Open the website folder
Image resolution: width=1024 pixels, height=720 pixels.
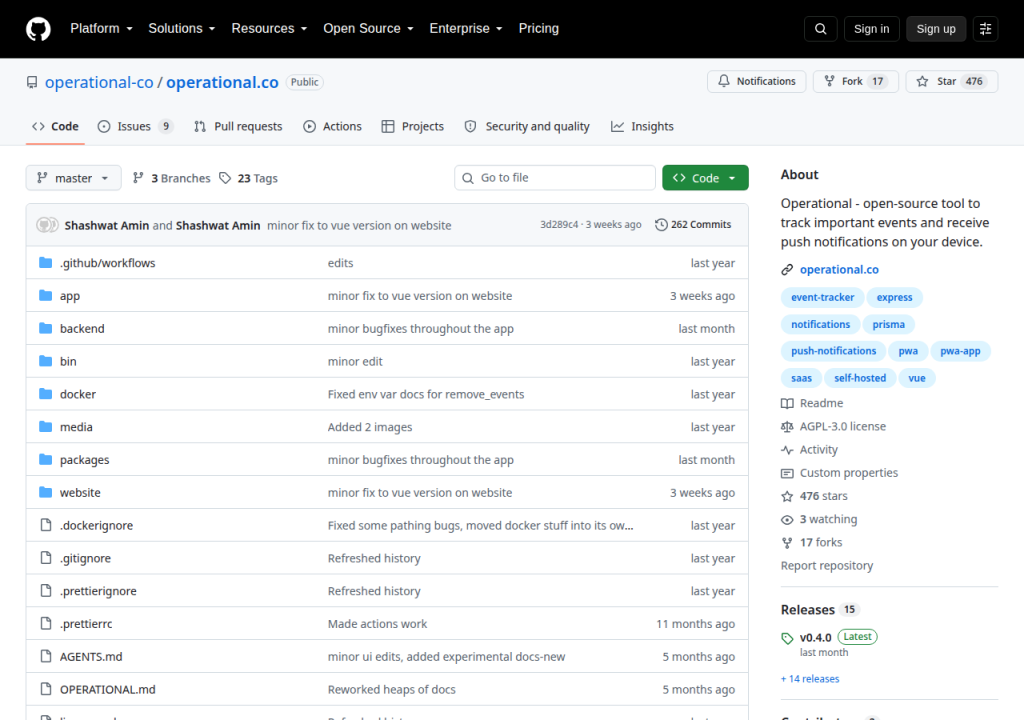click(x=80, y=493)
